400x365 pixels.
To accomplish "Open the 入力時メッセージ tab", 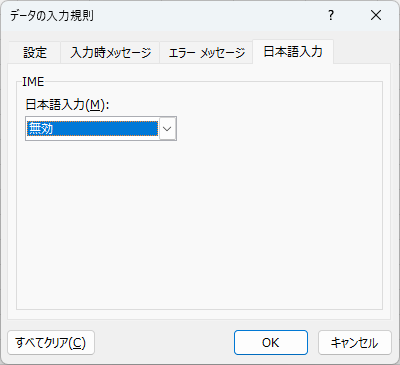I will (110, 53).
